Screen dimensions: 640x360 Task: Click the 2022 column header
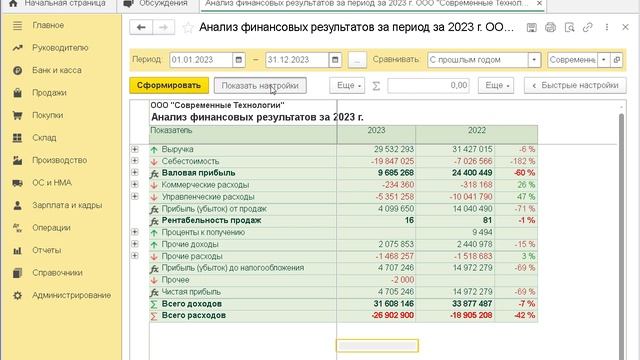(x=476, y=130)
